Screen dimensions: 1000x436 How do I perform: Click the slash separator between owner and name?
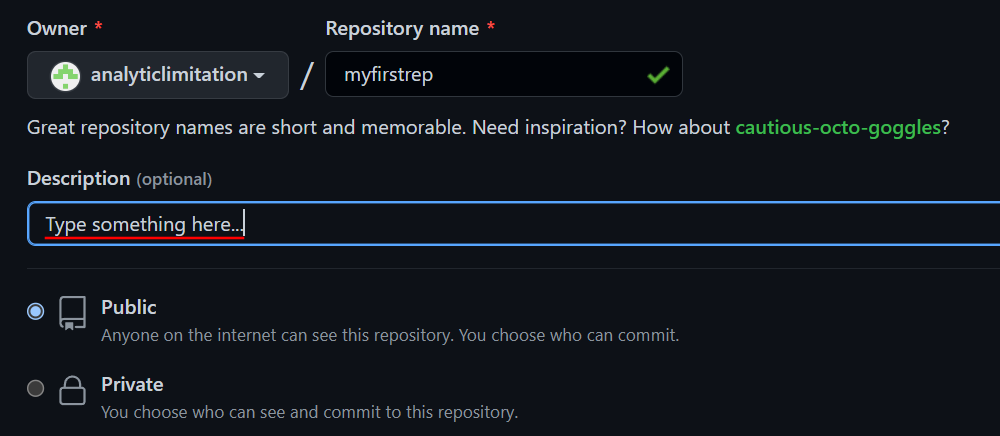point(307,75)
